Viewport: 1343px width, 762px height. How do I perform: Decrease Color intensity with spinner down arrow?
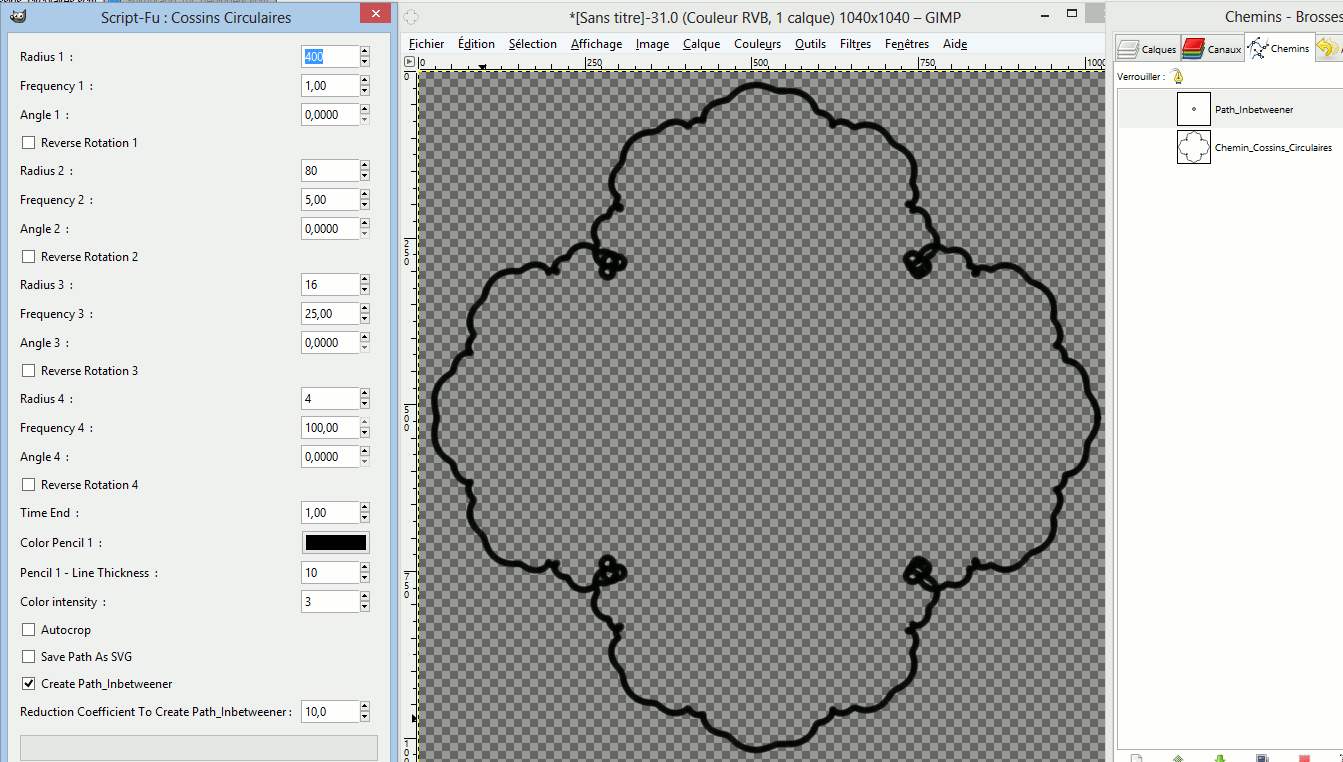(364, 608)
